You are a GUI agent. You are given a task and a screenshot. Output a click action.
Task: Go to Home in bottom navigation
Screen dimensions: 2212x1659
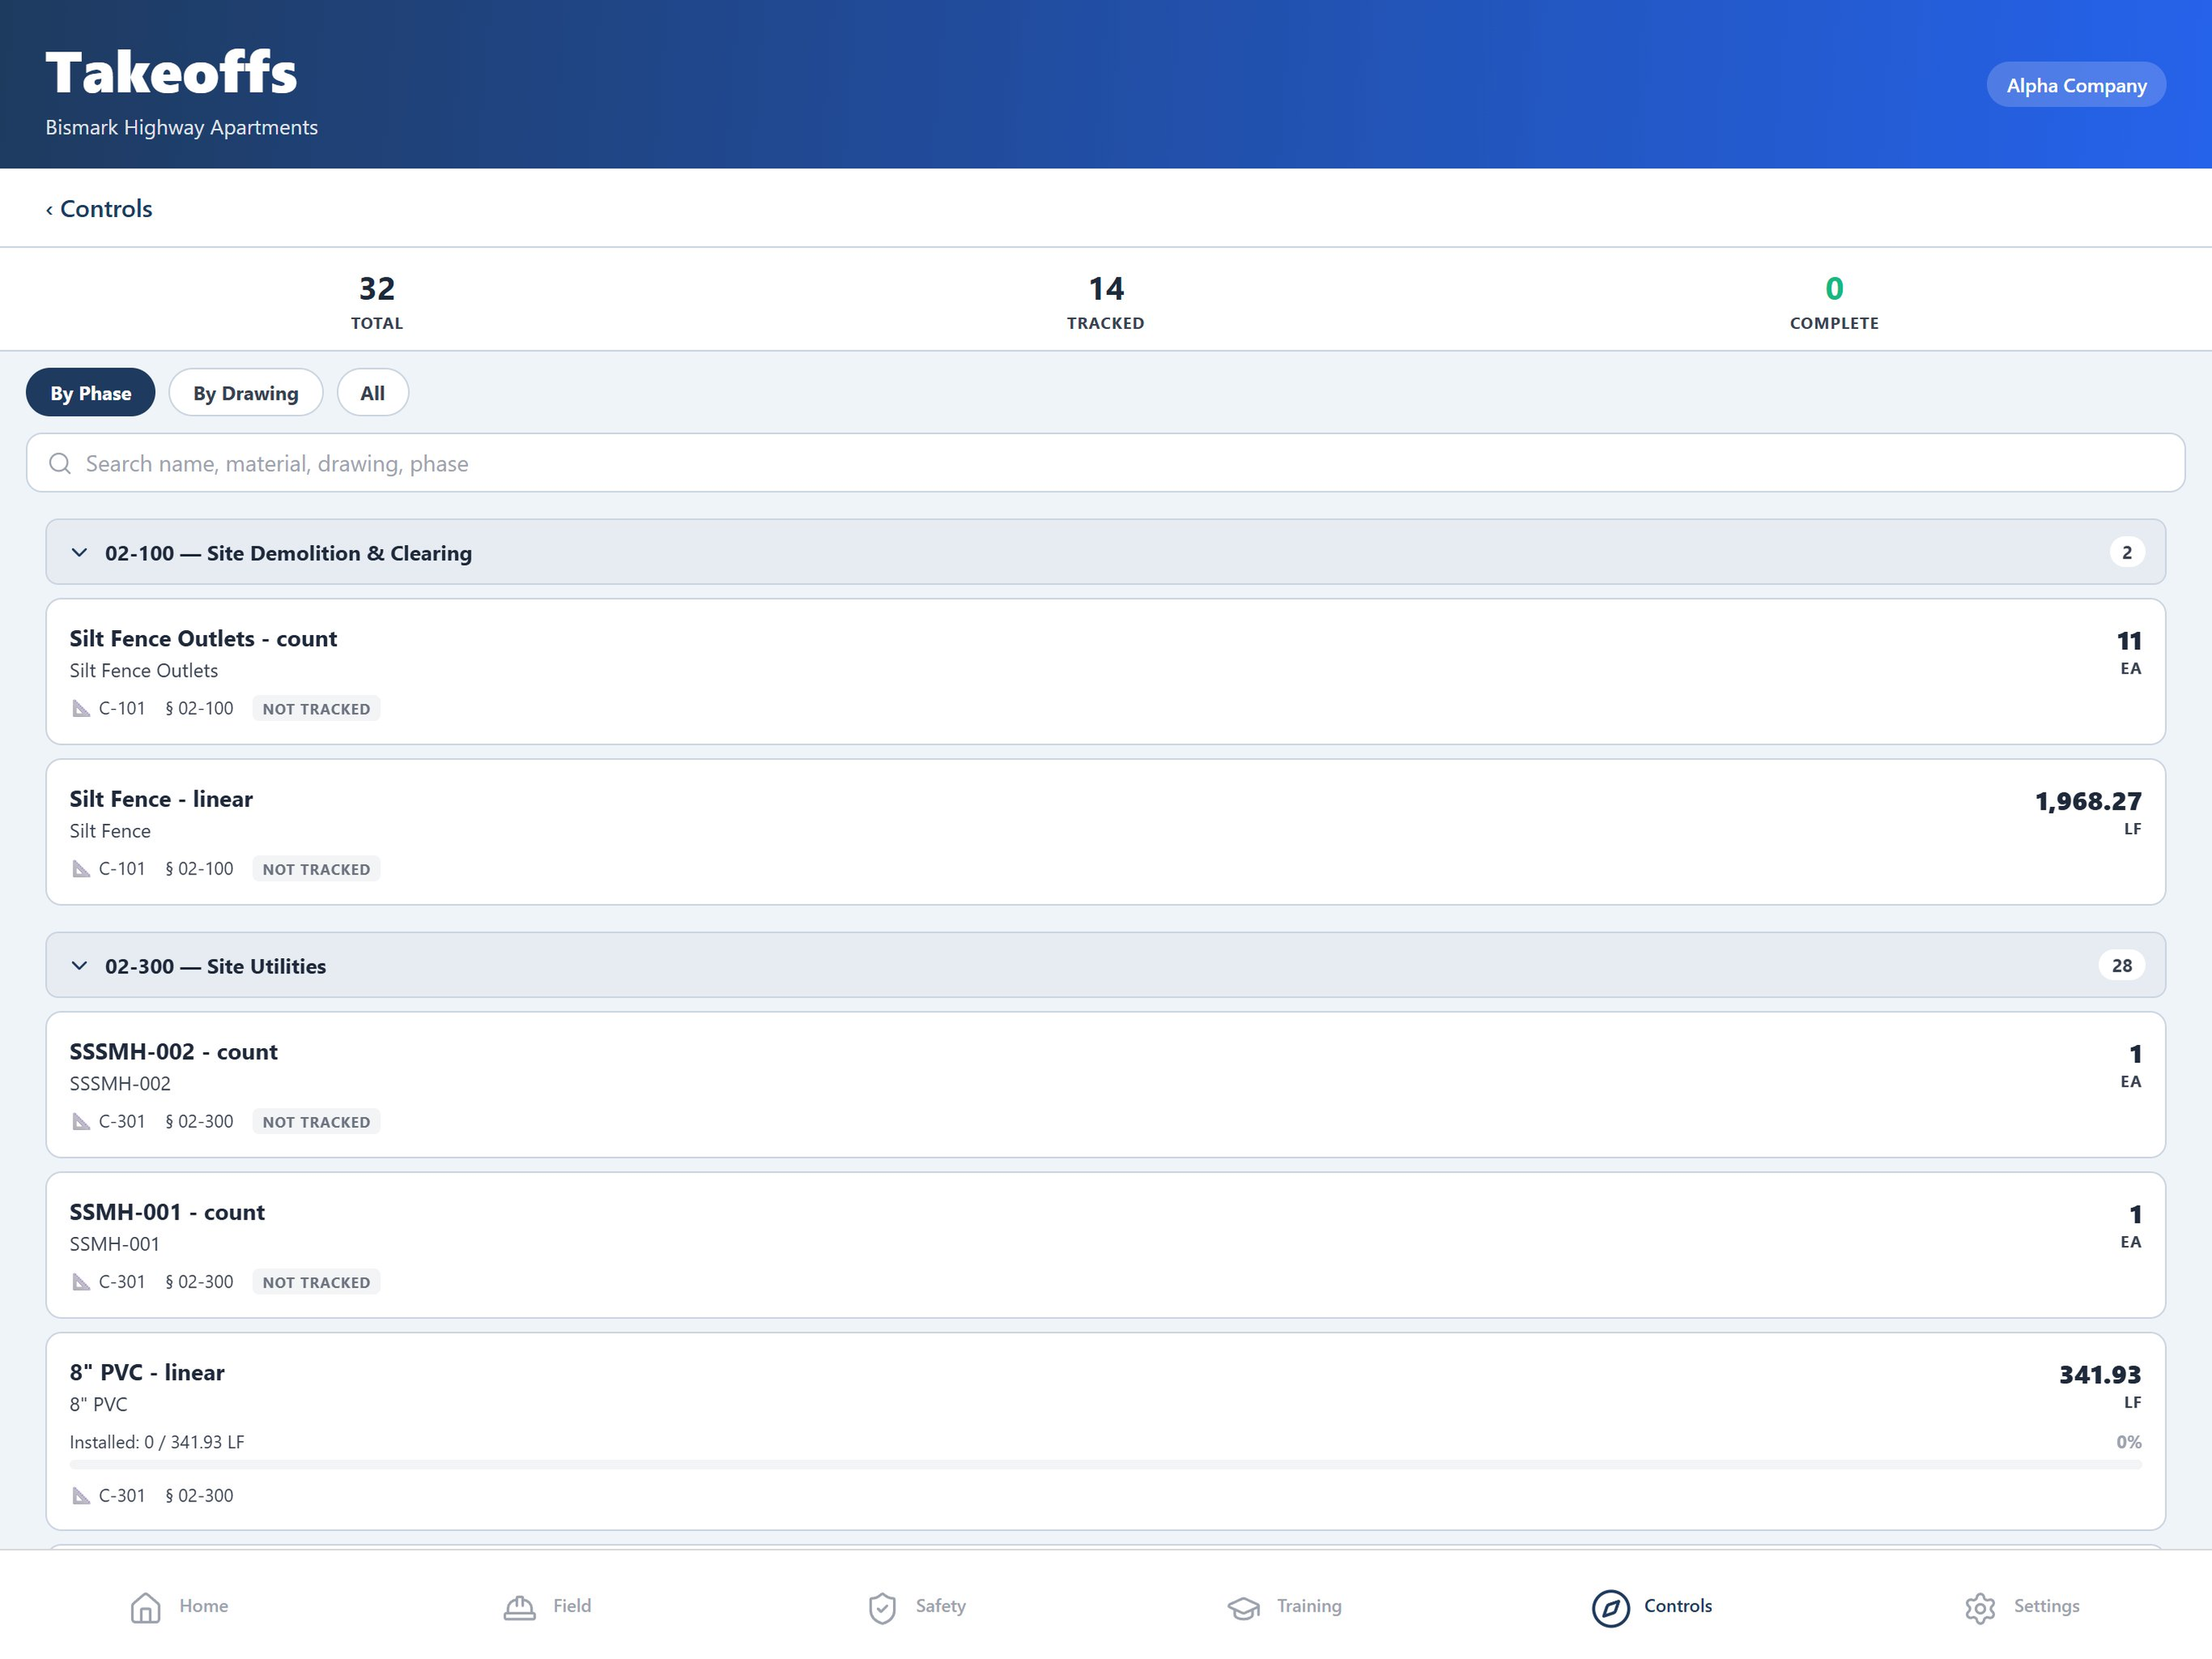click(180, 1606)
